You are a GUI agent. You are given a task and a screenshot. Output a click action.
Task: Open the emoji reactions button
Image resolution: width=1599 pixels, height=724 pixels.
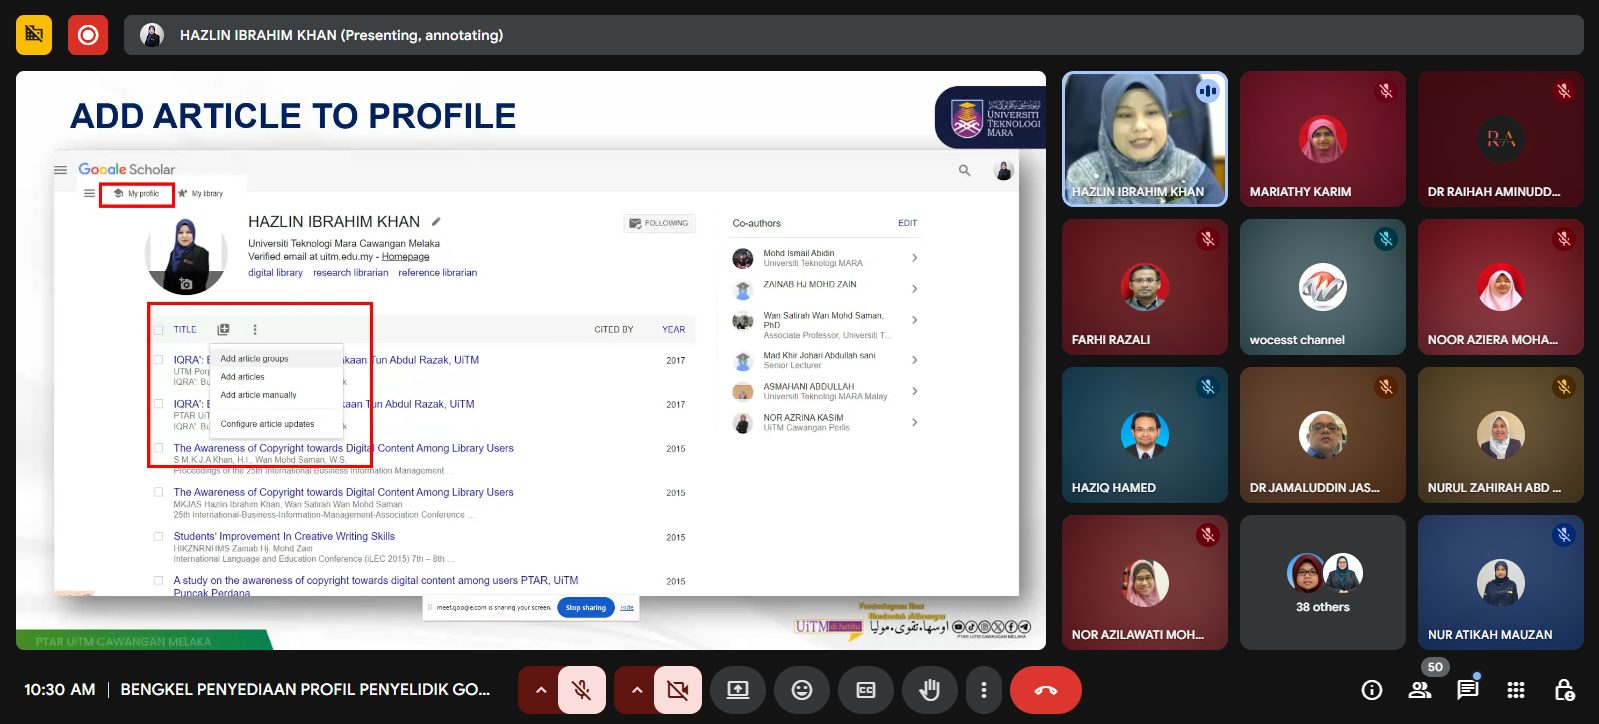[x=801, y=690]
